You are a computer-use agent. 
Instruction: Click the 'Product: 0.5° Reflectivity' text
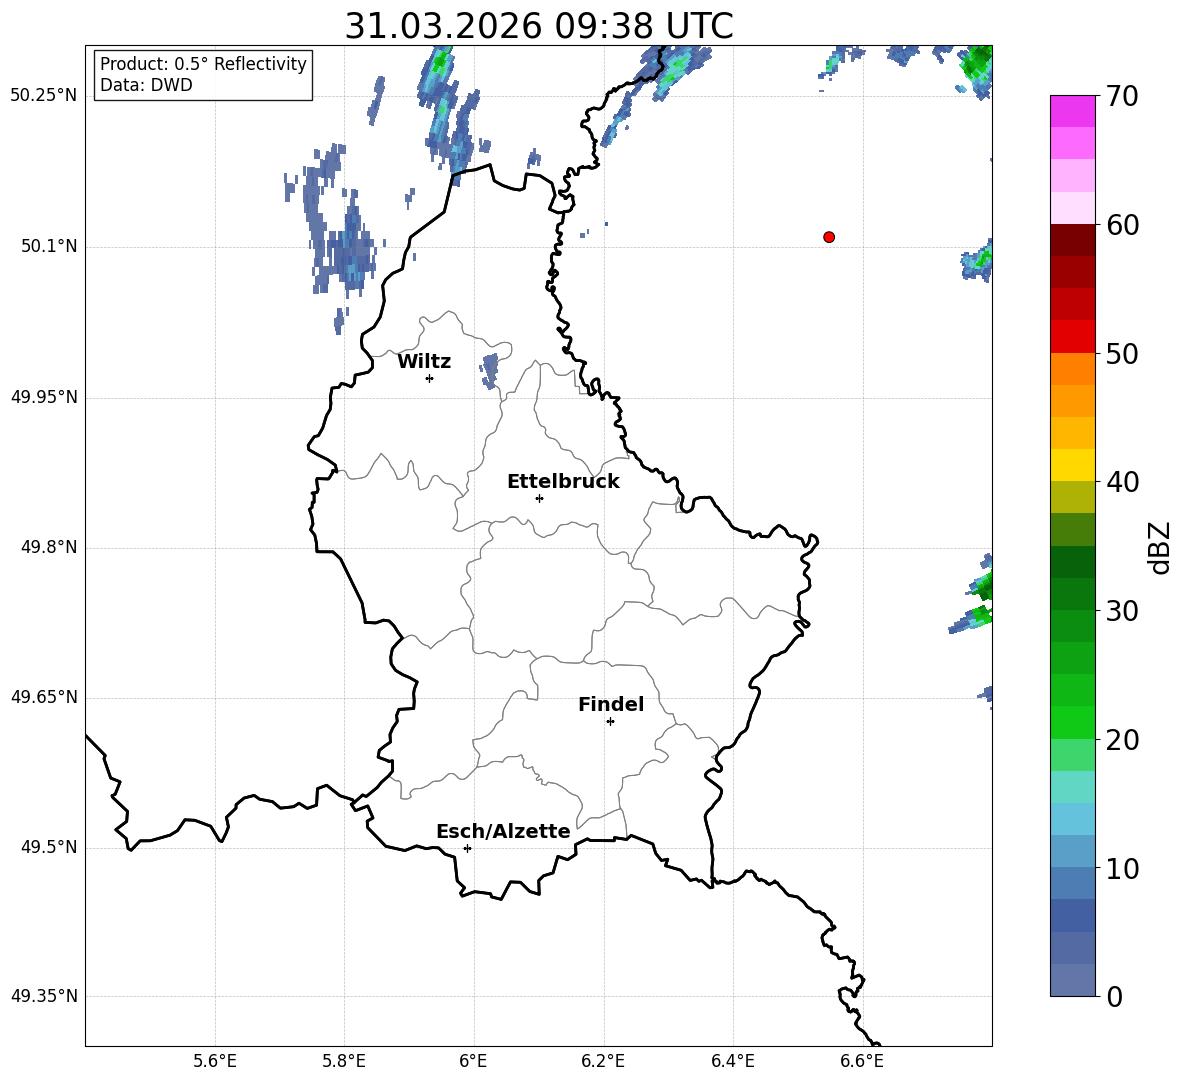[x=203, y=63]
